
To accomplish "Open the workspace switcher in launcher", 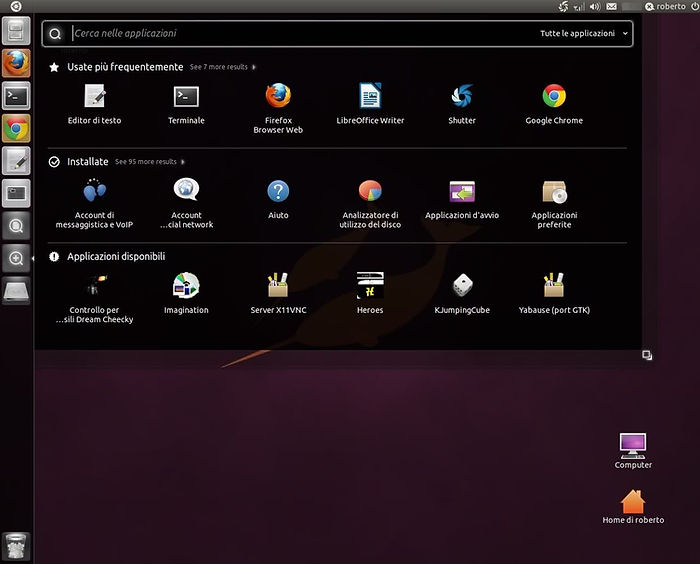I will [x=16, y=193].
